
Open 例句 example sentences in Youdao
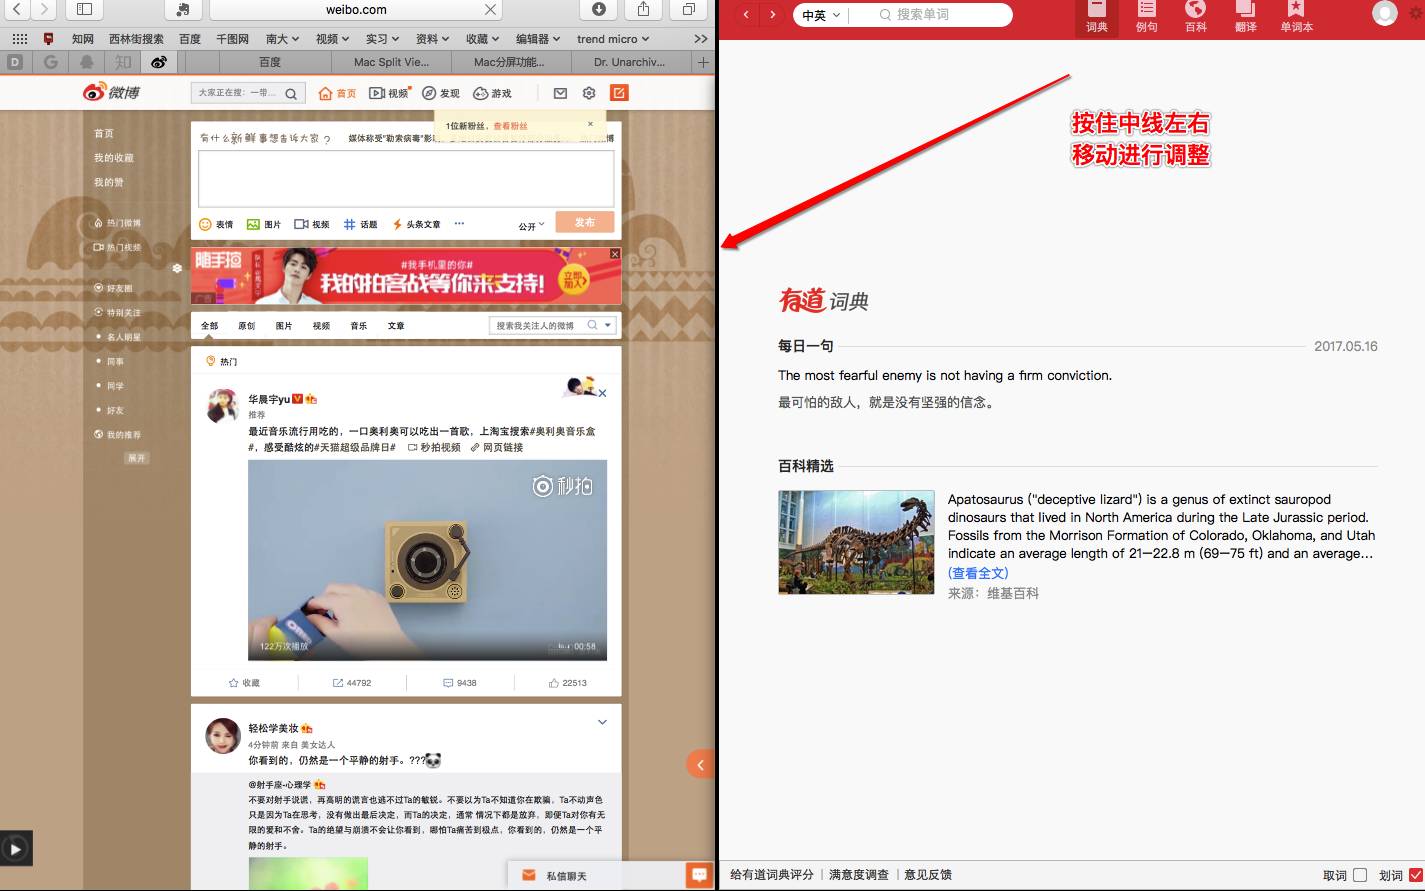tap(1146, 17)
